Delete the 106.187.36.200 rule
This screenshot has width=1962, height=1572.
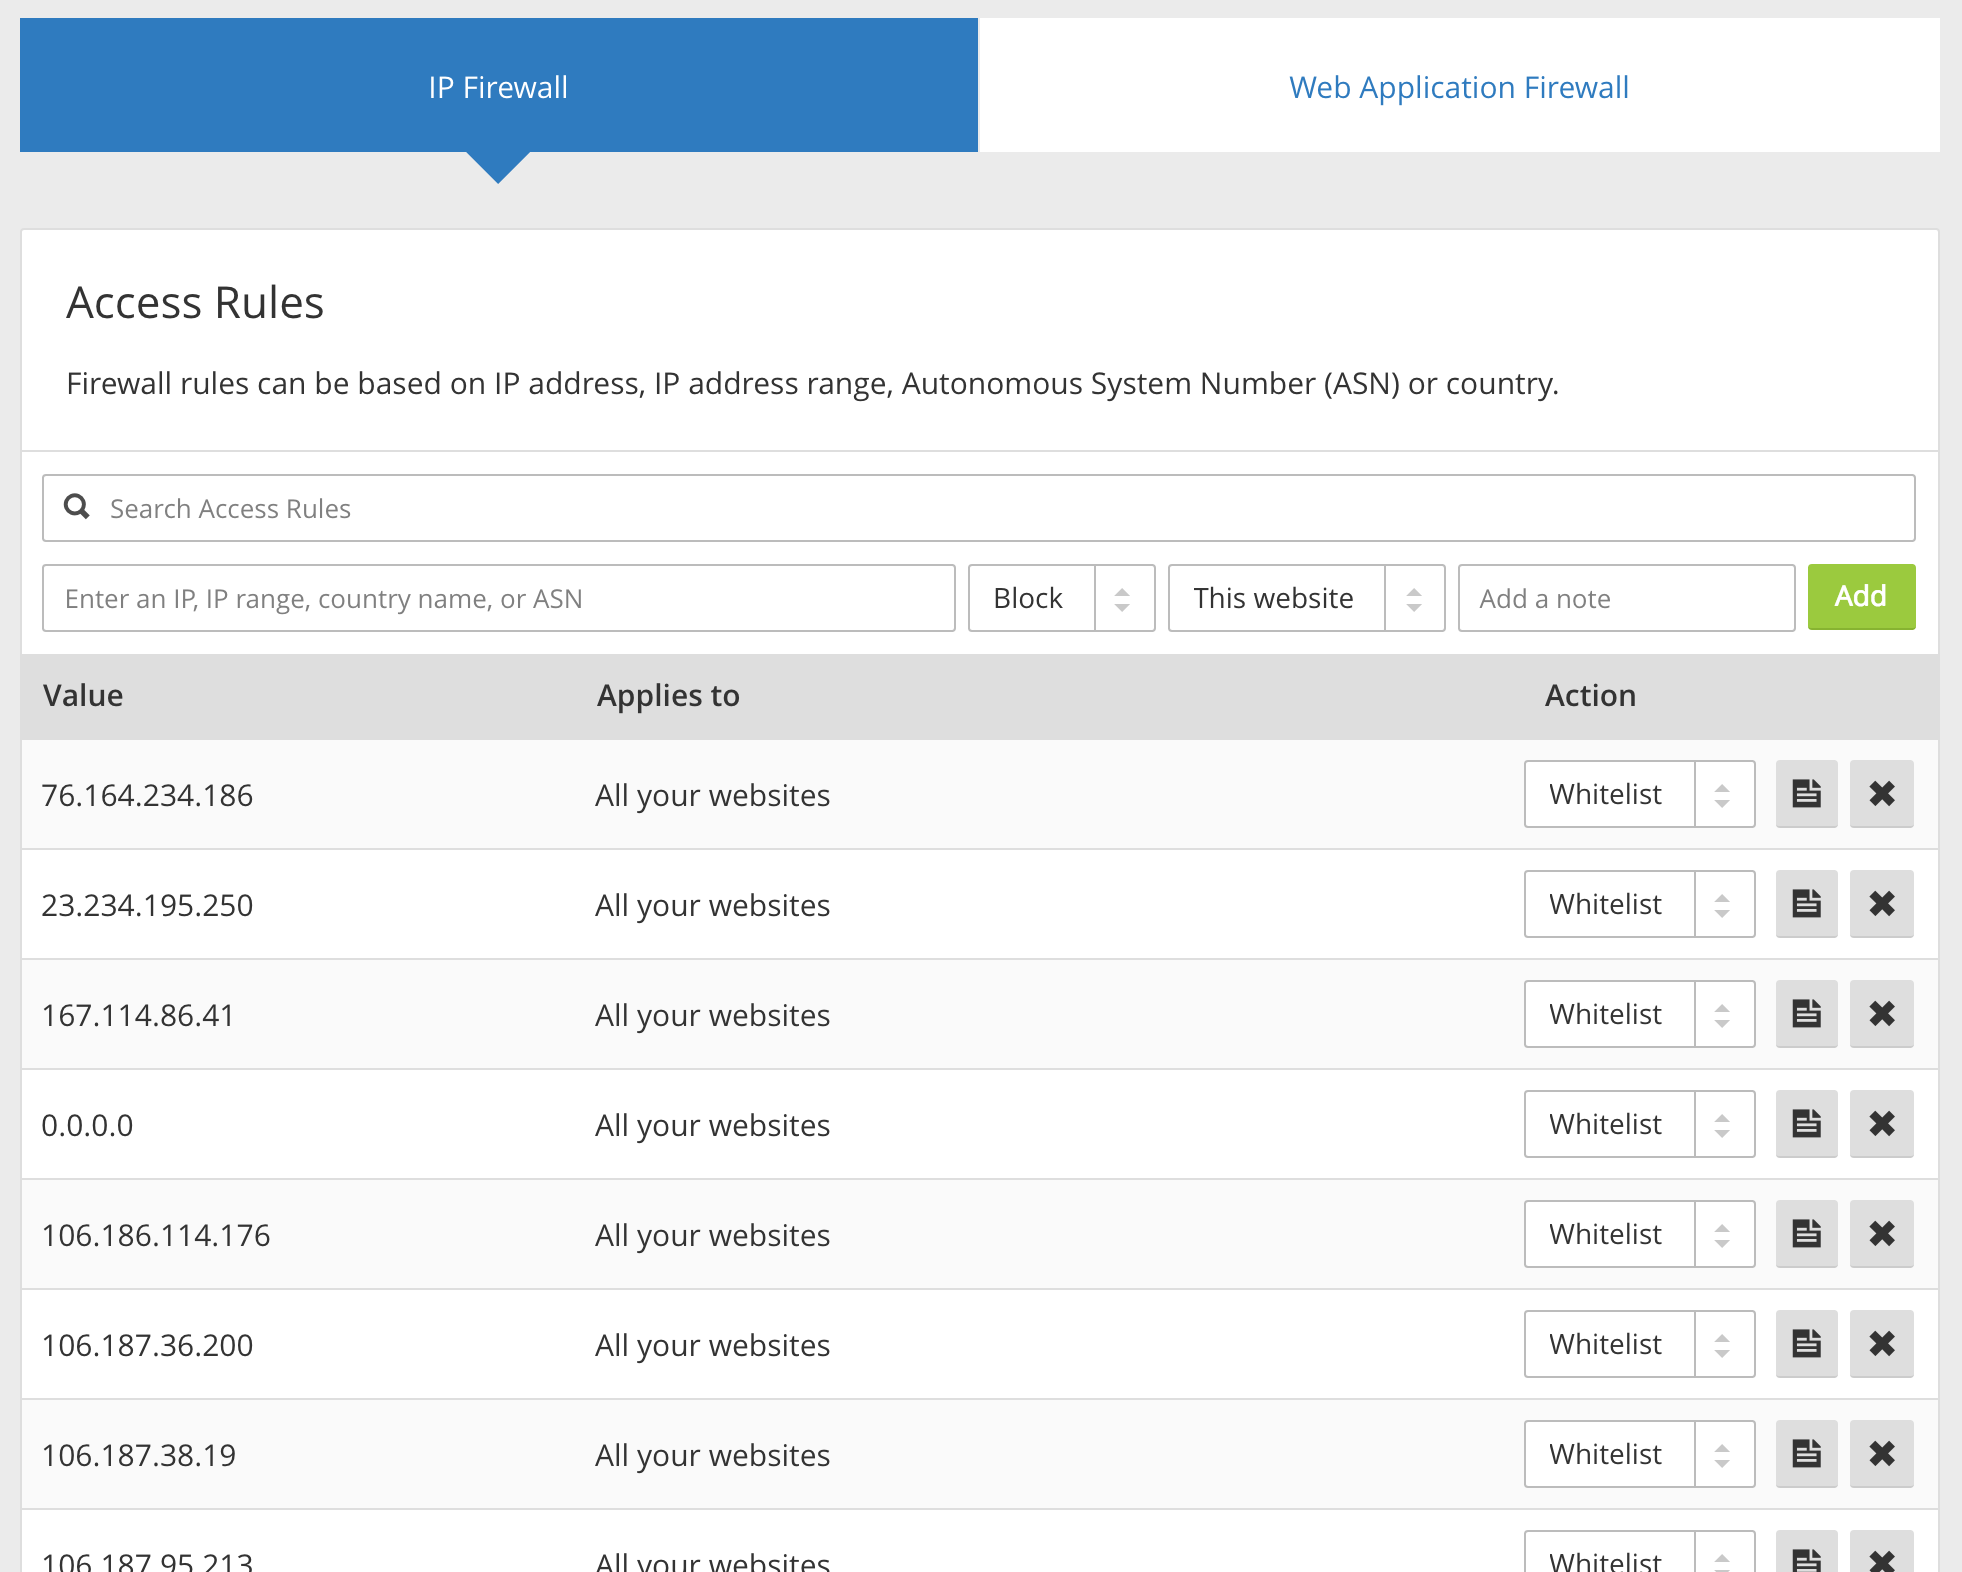pyautogui.click(x=1881, y=1344)
